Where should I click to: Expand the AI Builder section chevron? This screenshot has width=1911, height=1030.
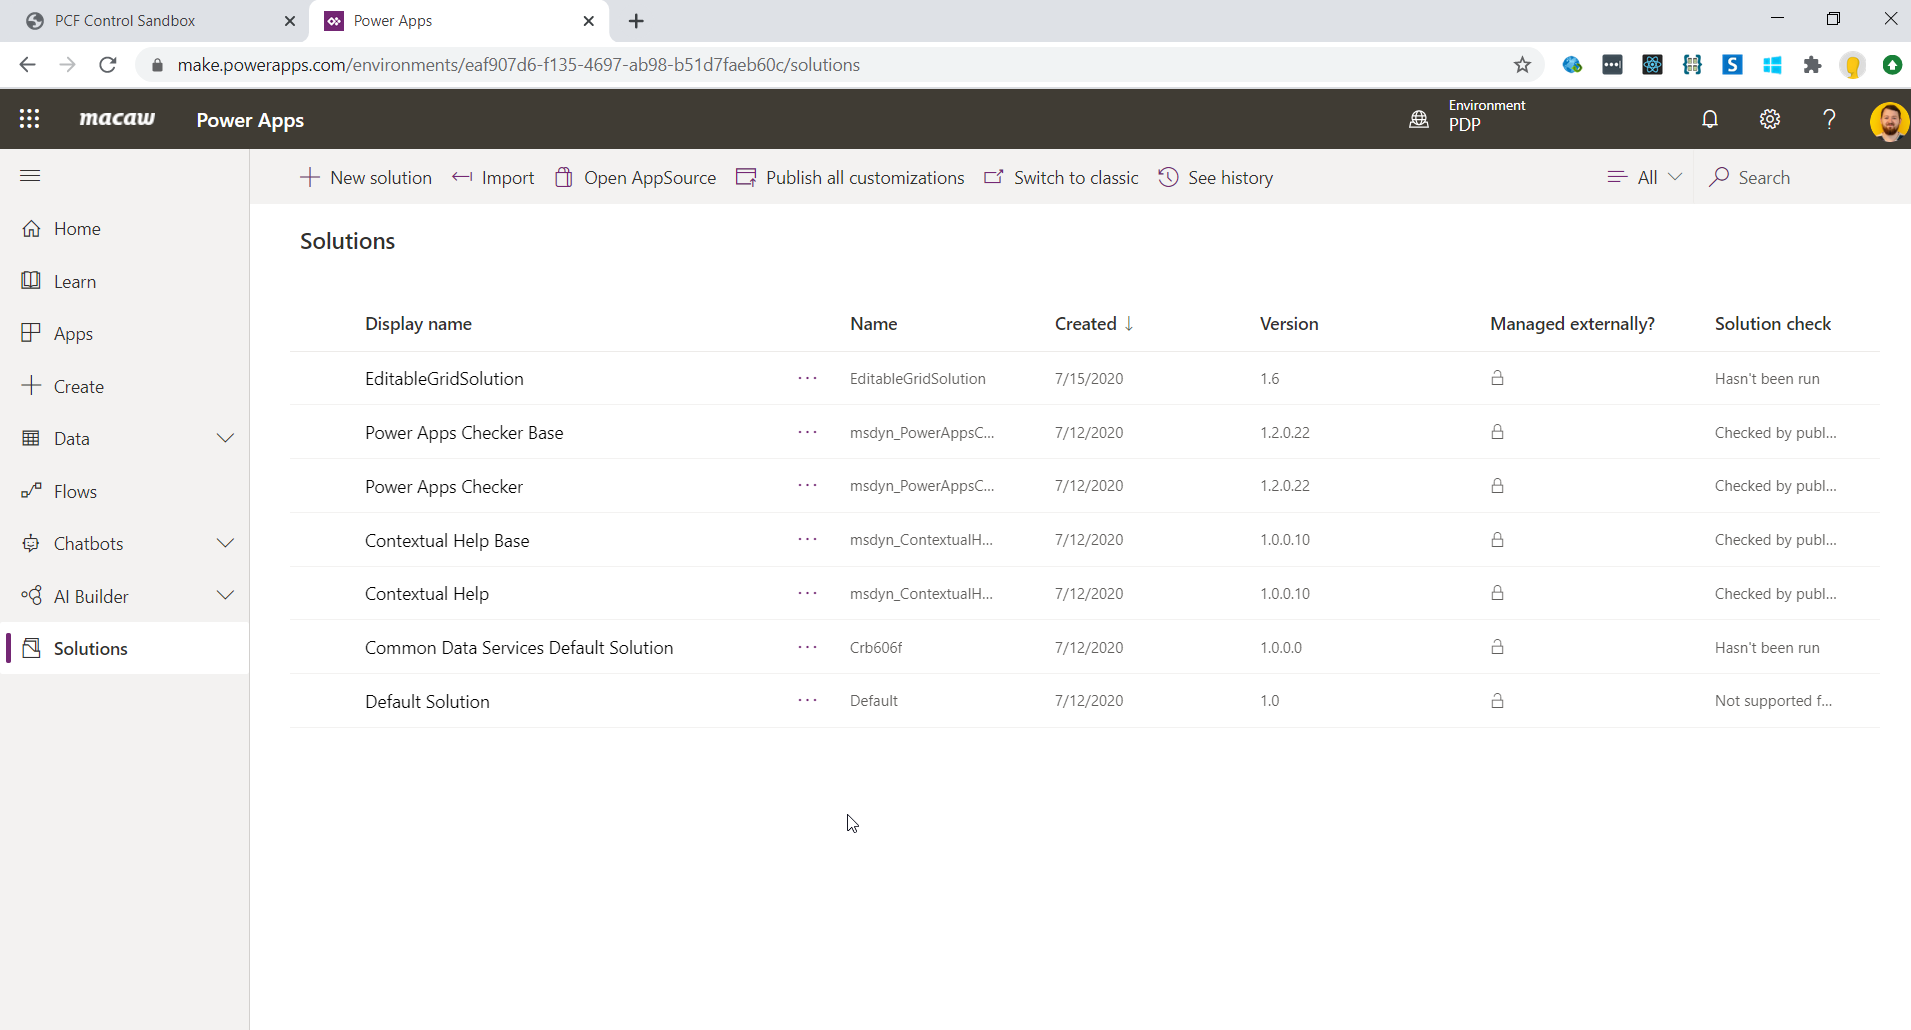(x=226, y=595)
